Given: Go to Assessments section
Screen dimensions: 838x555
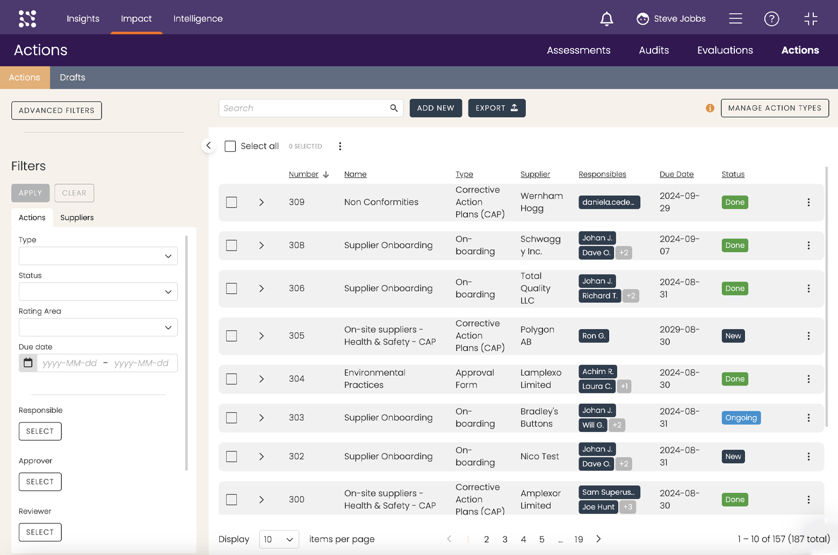Looking at the screenshot, I should pyautogui.click(x=578, y=50).
